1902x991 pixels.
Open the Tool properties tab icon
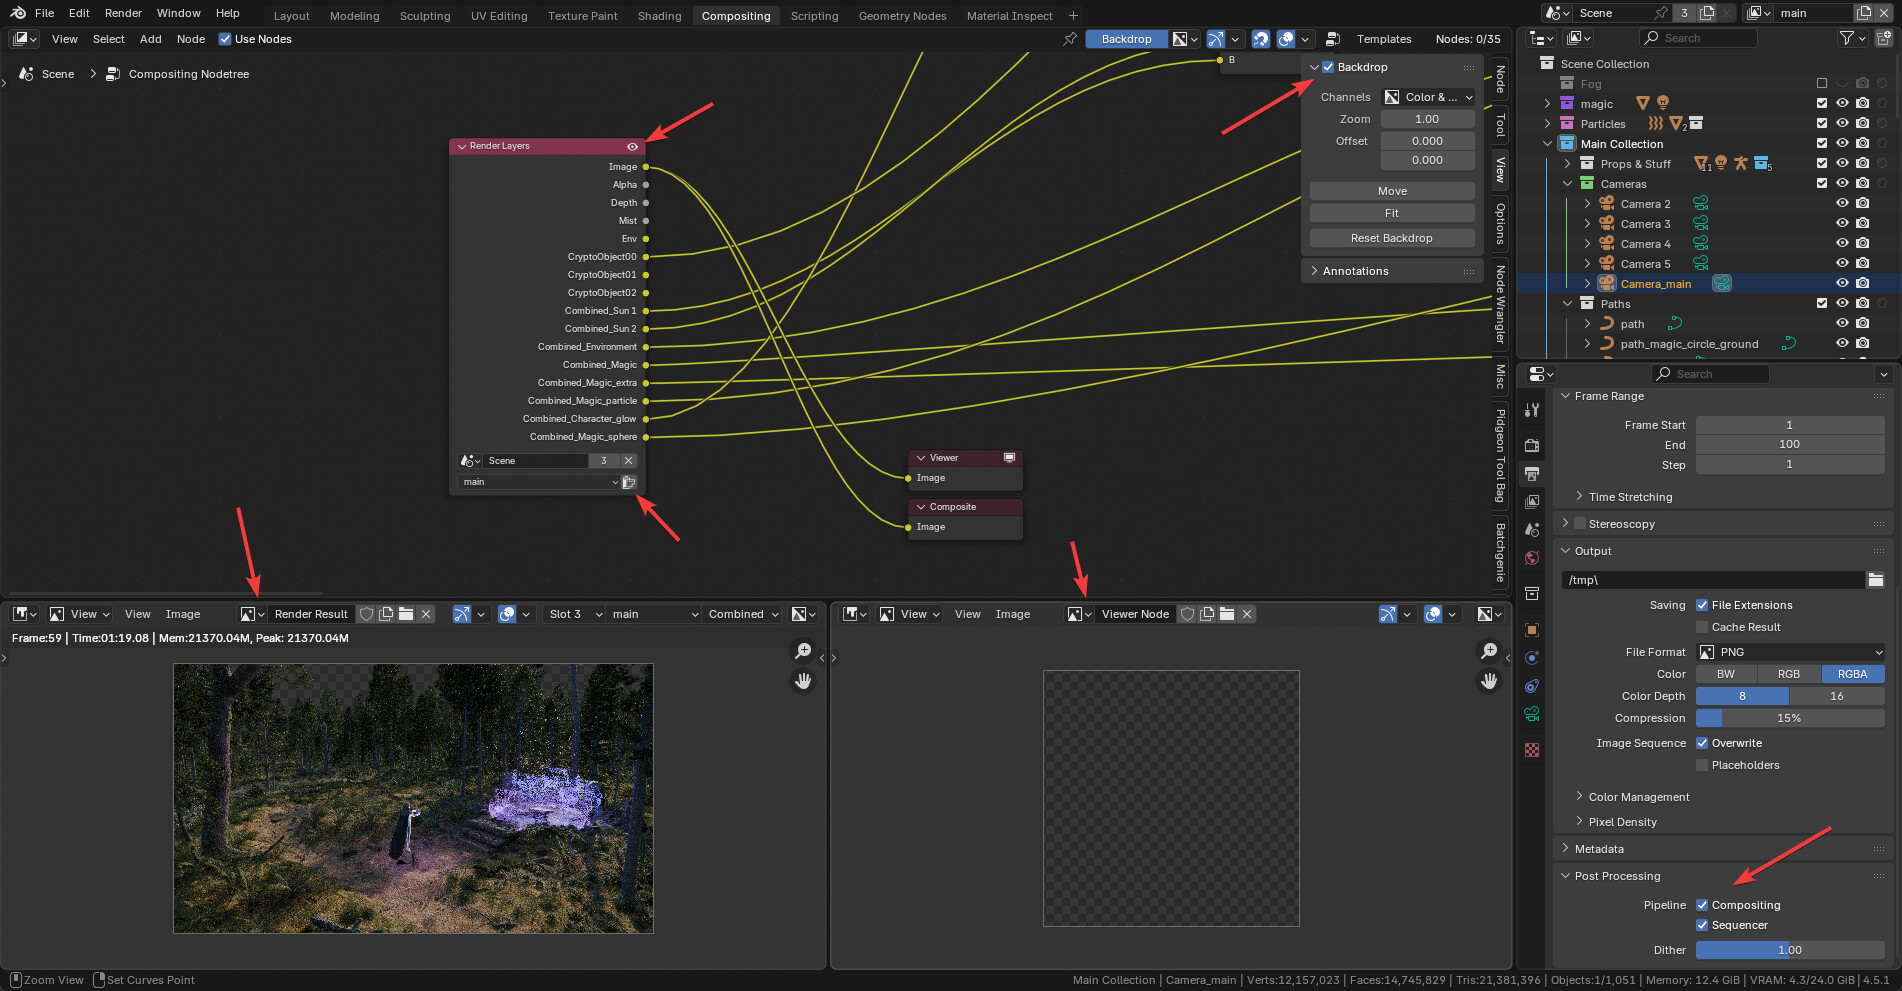pos(1532,410)
